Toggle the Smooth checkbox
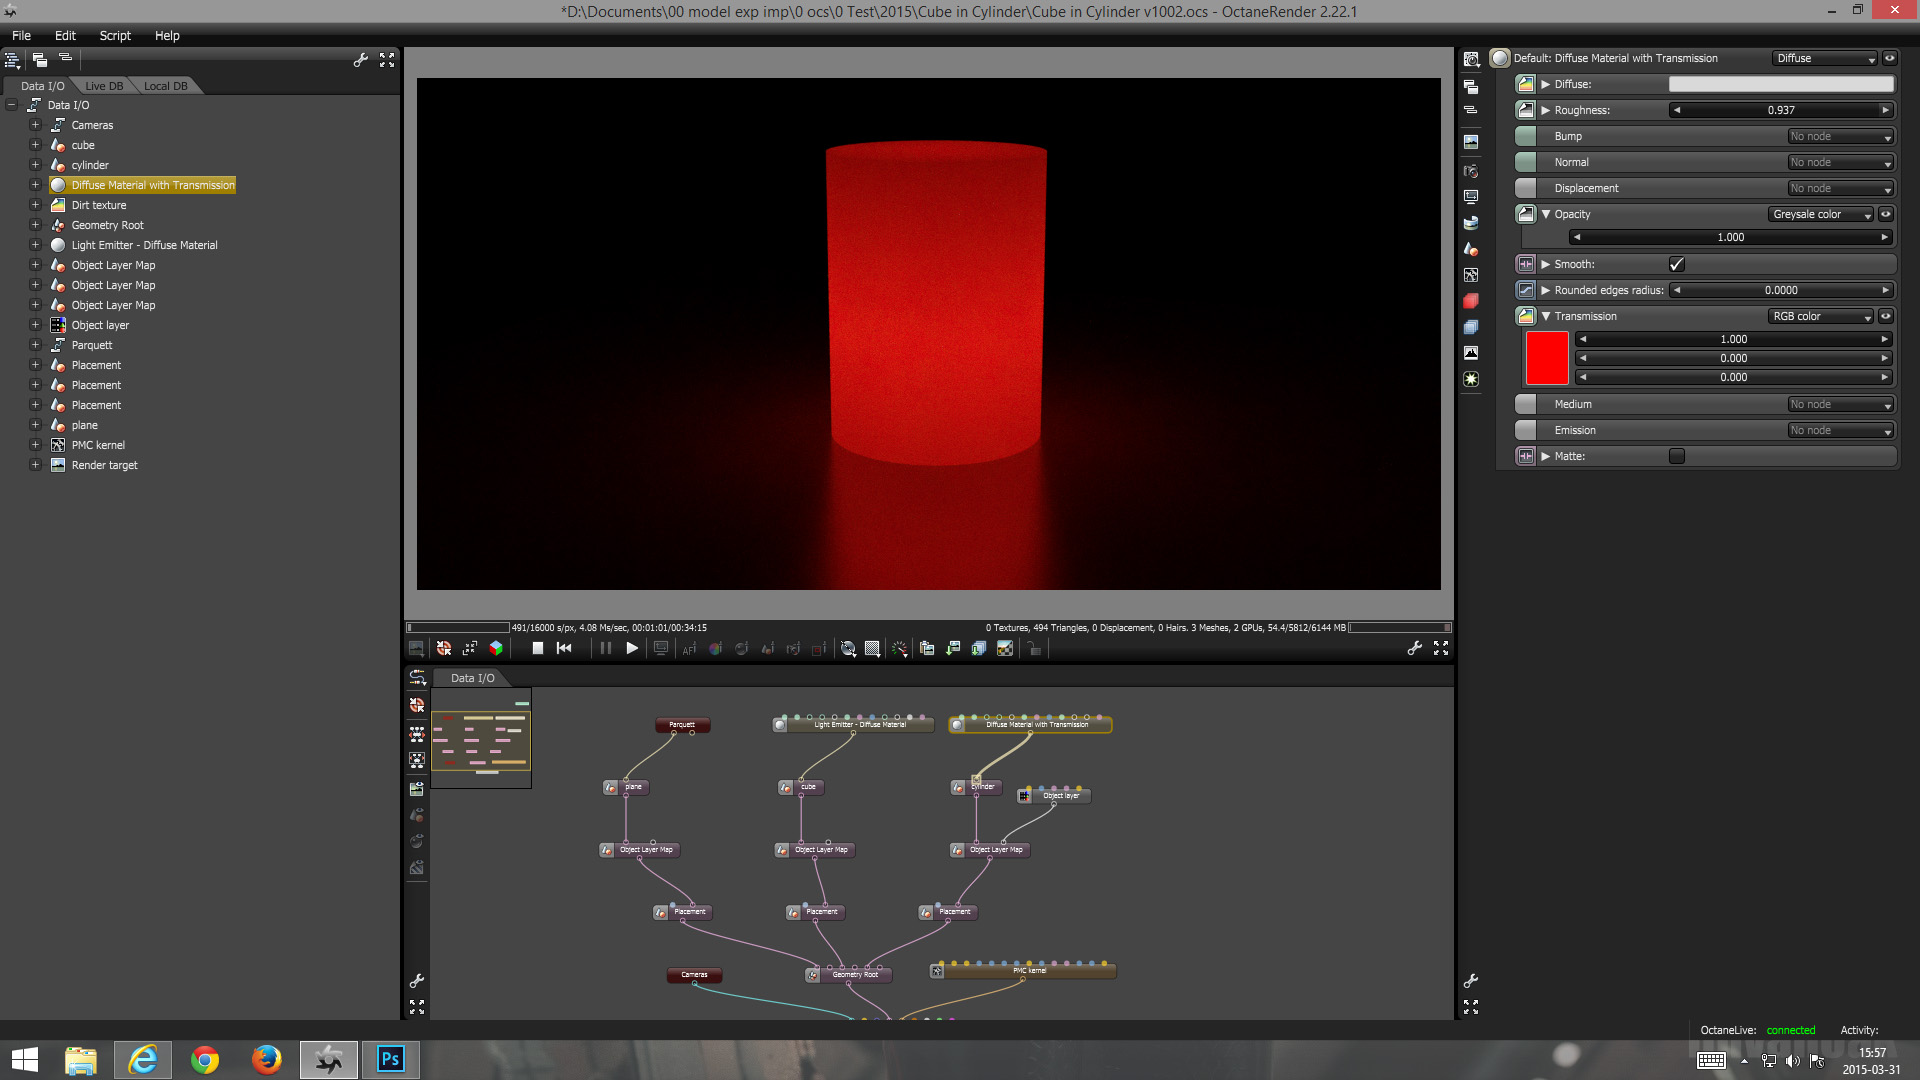The image size is (1920, 1080). coord(1677,264)
